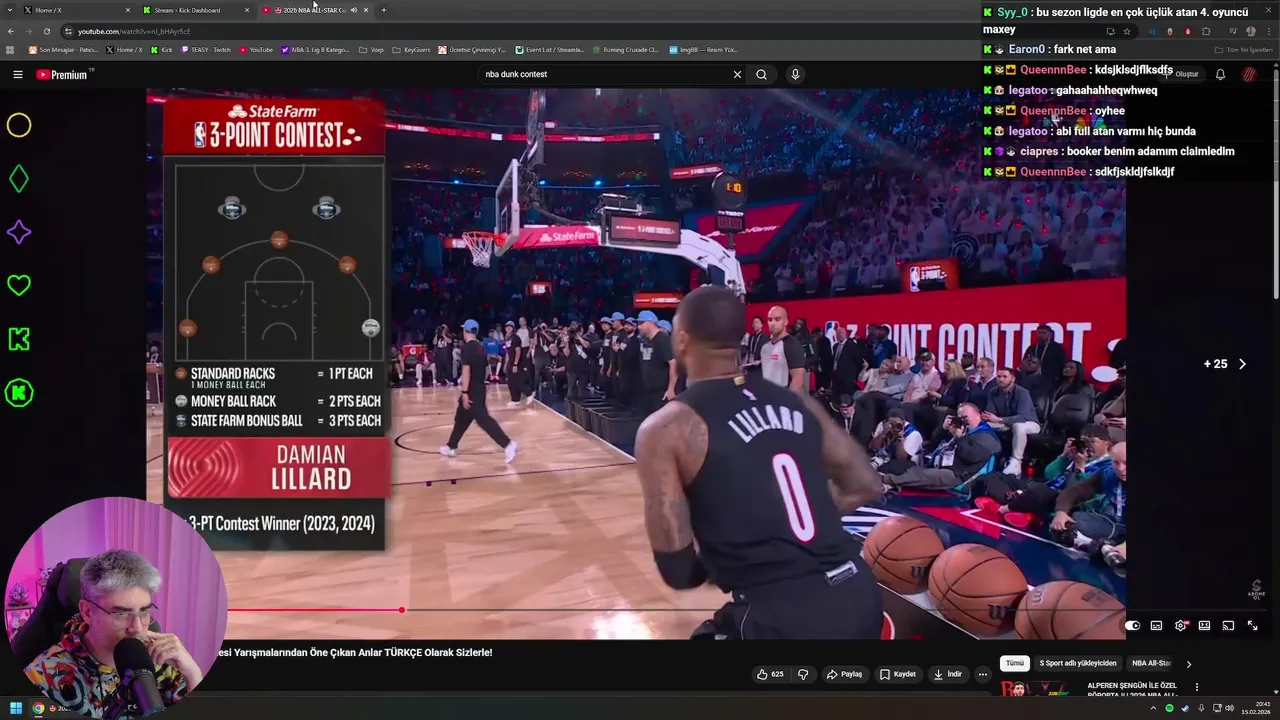Run search with the magnifier button
1280x720 pixels.
(761, 74)
